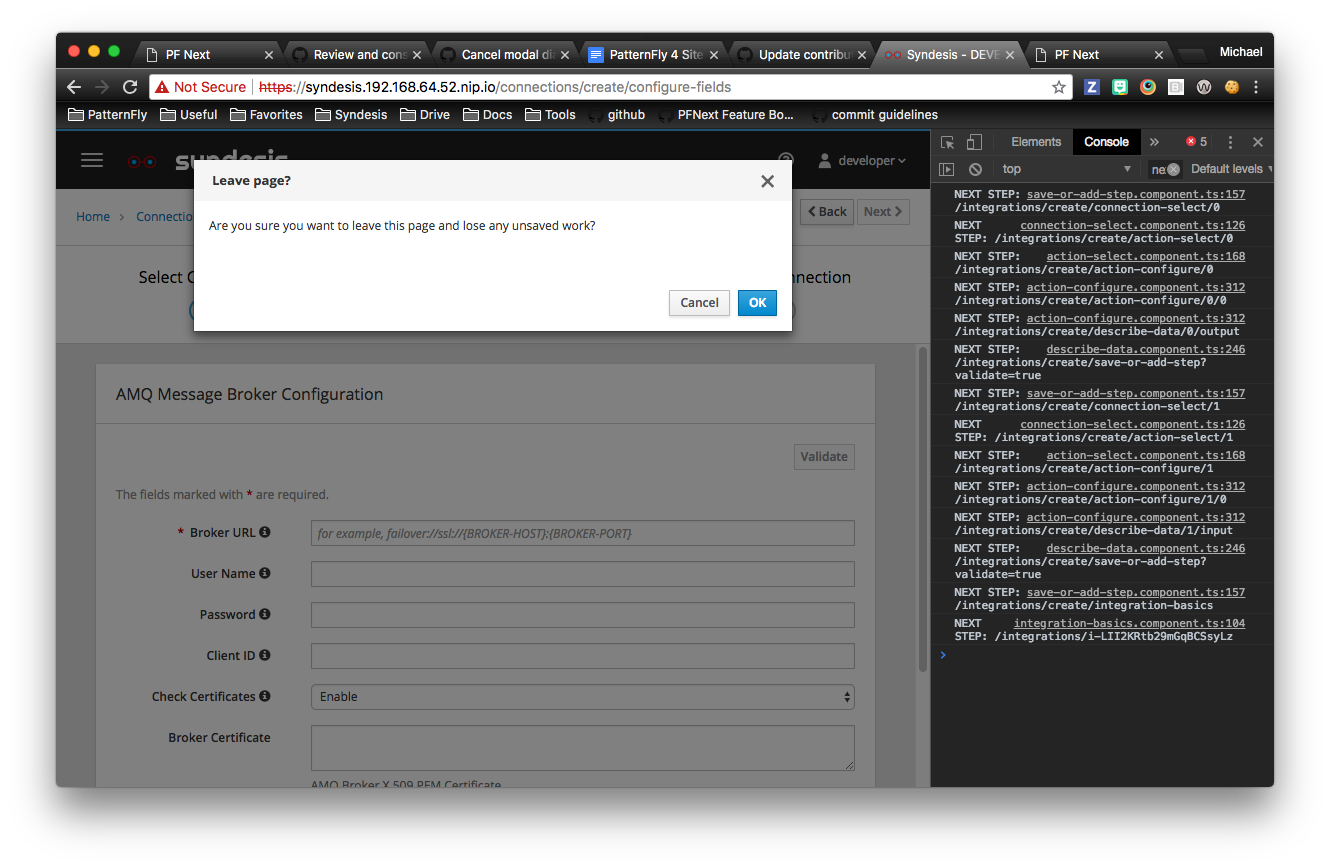Click the page vertical scrollbar
The image size is (1330, 867).
point(922,510)
